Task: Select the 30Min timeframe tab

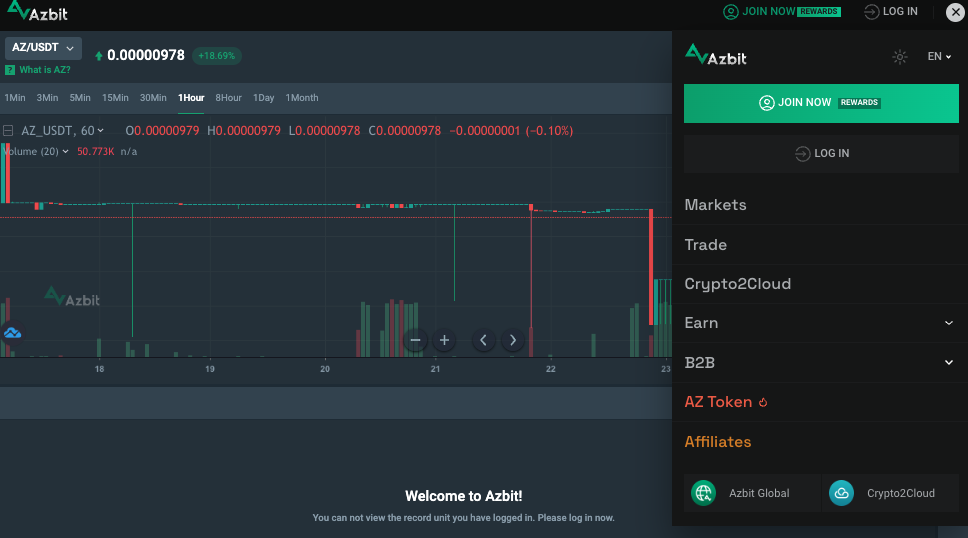Action: click(153, 98)
